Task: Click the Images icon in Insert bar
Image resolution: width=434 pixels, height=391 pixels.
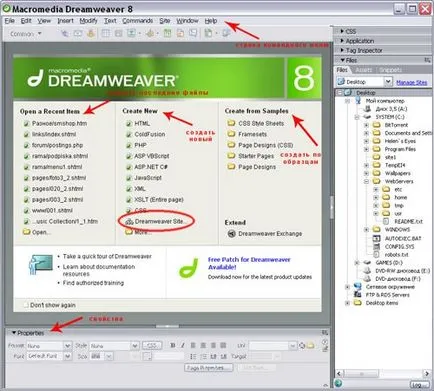Action: click(132, 33)
